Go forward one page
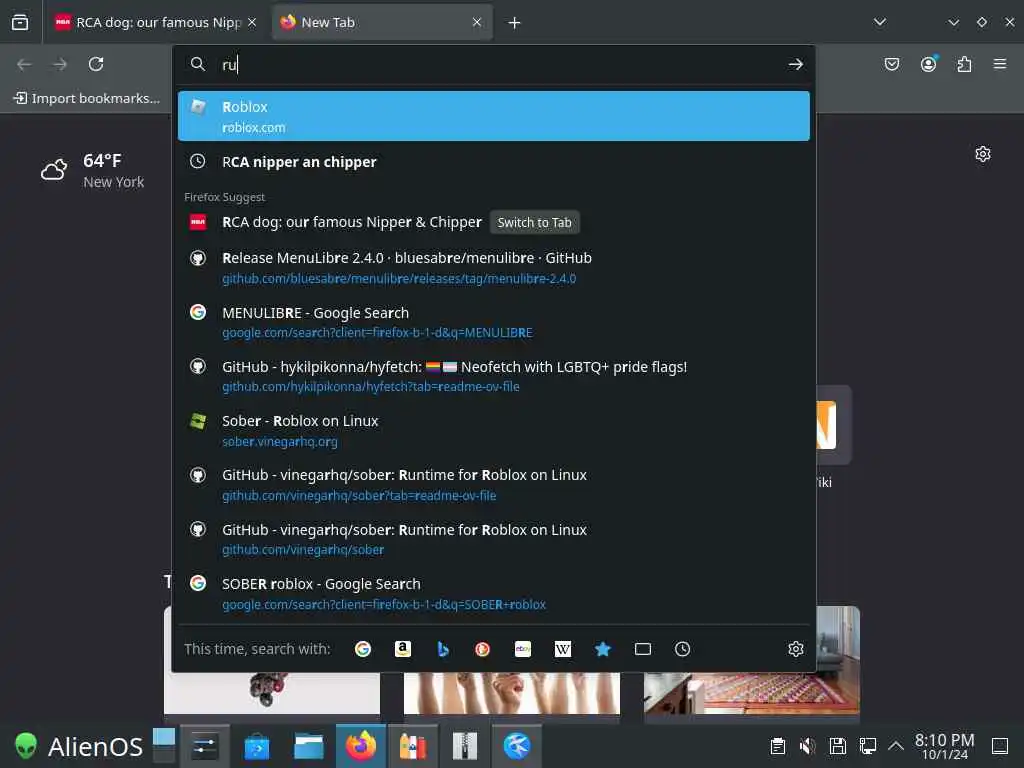Viewport: 1024px width, 768px height. click(x=60, y=64)
